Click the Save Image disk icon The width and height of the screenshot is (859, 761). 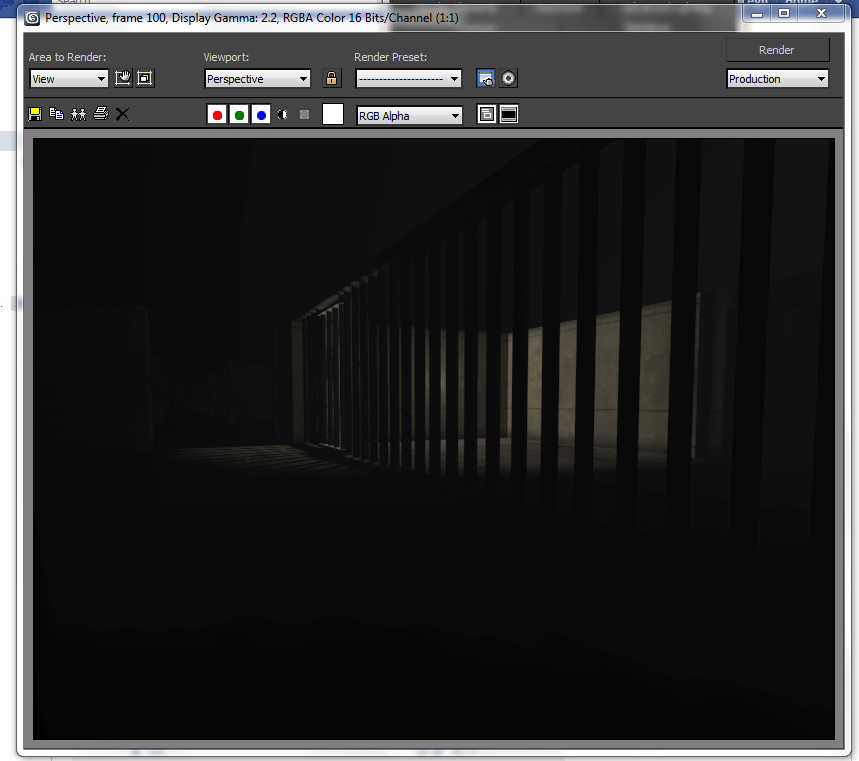point(35,115)
